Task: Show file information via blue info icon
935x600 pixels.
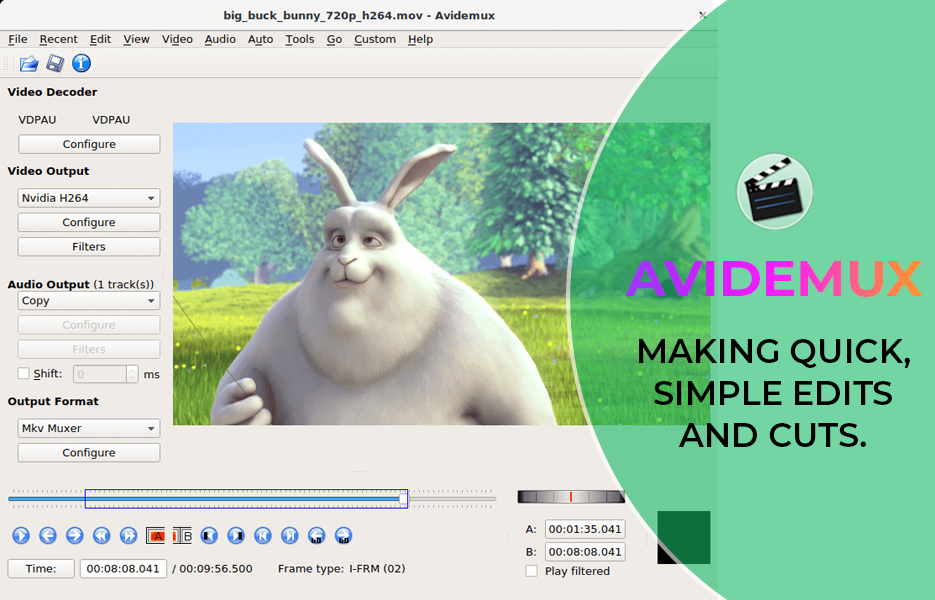Action: pos(82,63)
